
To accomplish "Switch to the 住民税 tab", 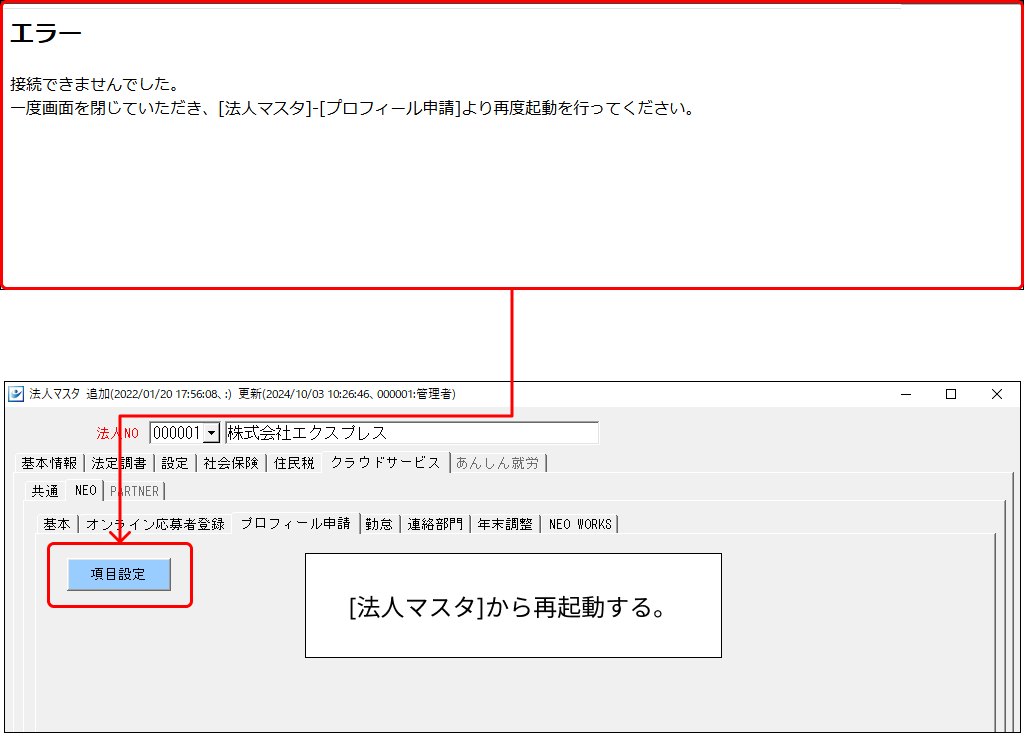I will pyautogui.click(x=294, y=463).
